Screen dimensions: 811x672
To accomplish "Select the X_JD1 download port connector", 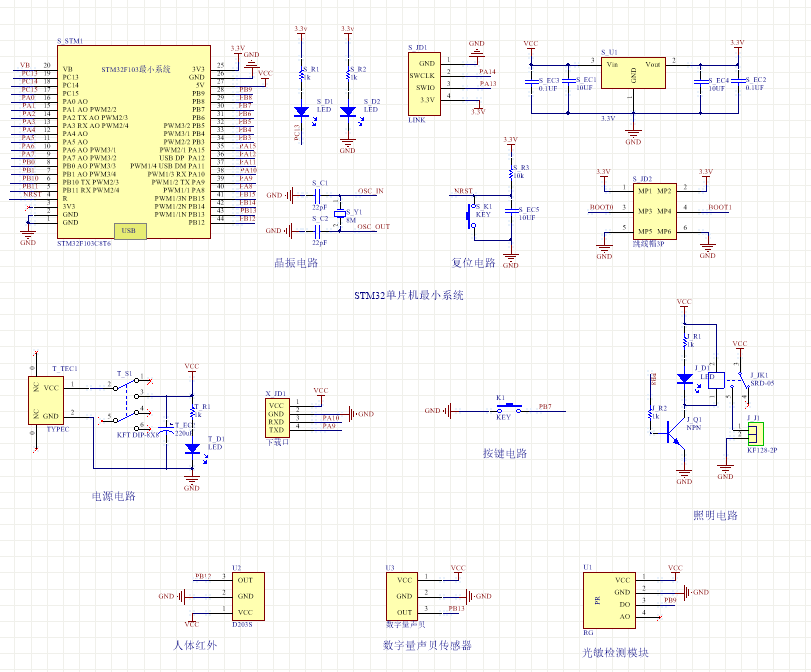I will pyautogui.click(x=277, y=418).
